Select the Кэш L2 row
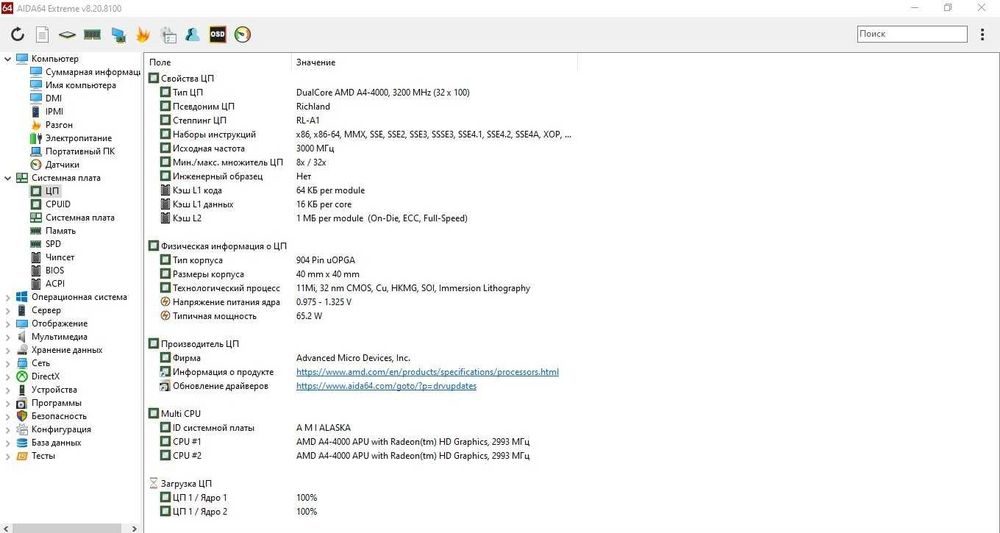Viewport: 1000px width, 533px height. click(x=361, y=218)
